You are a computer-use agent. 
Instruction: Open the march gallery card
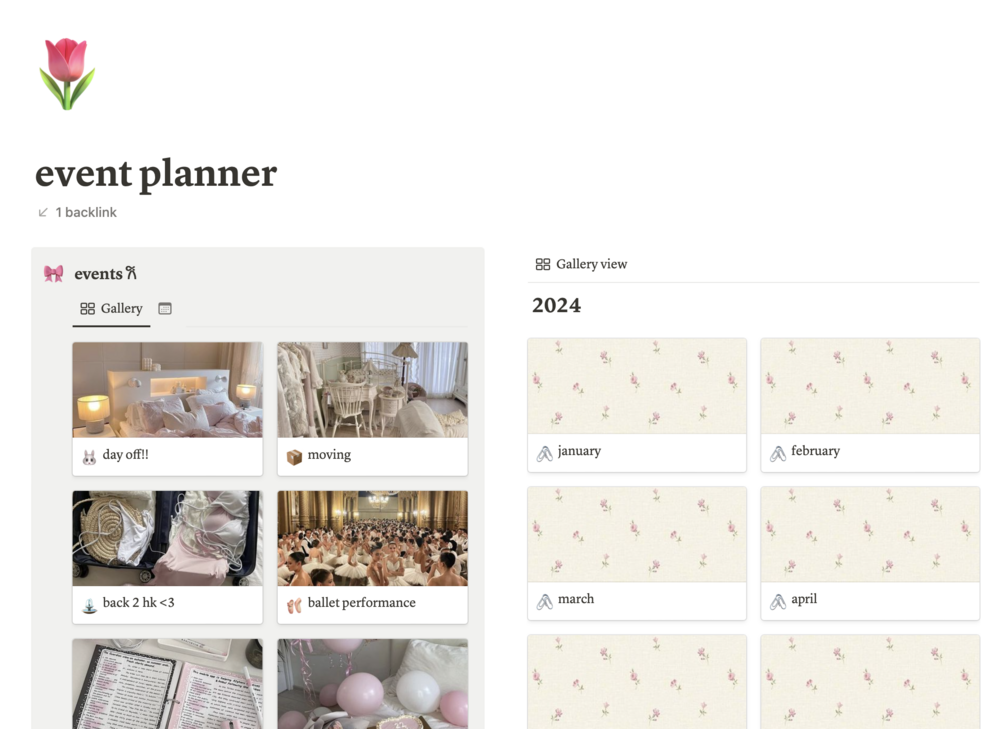pyautogui.click(x=637, y=553)
